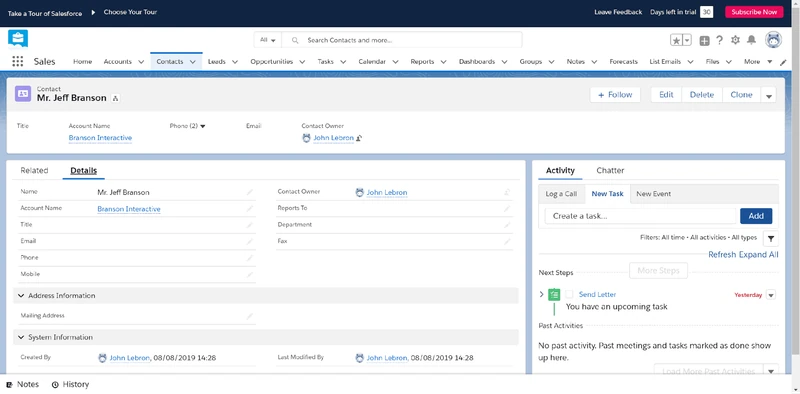The width and height of the screenshot is (800, 394).
Task: Click the pencil icon to edit navigation
Action: coord(784,62)
